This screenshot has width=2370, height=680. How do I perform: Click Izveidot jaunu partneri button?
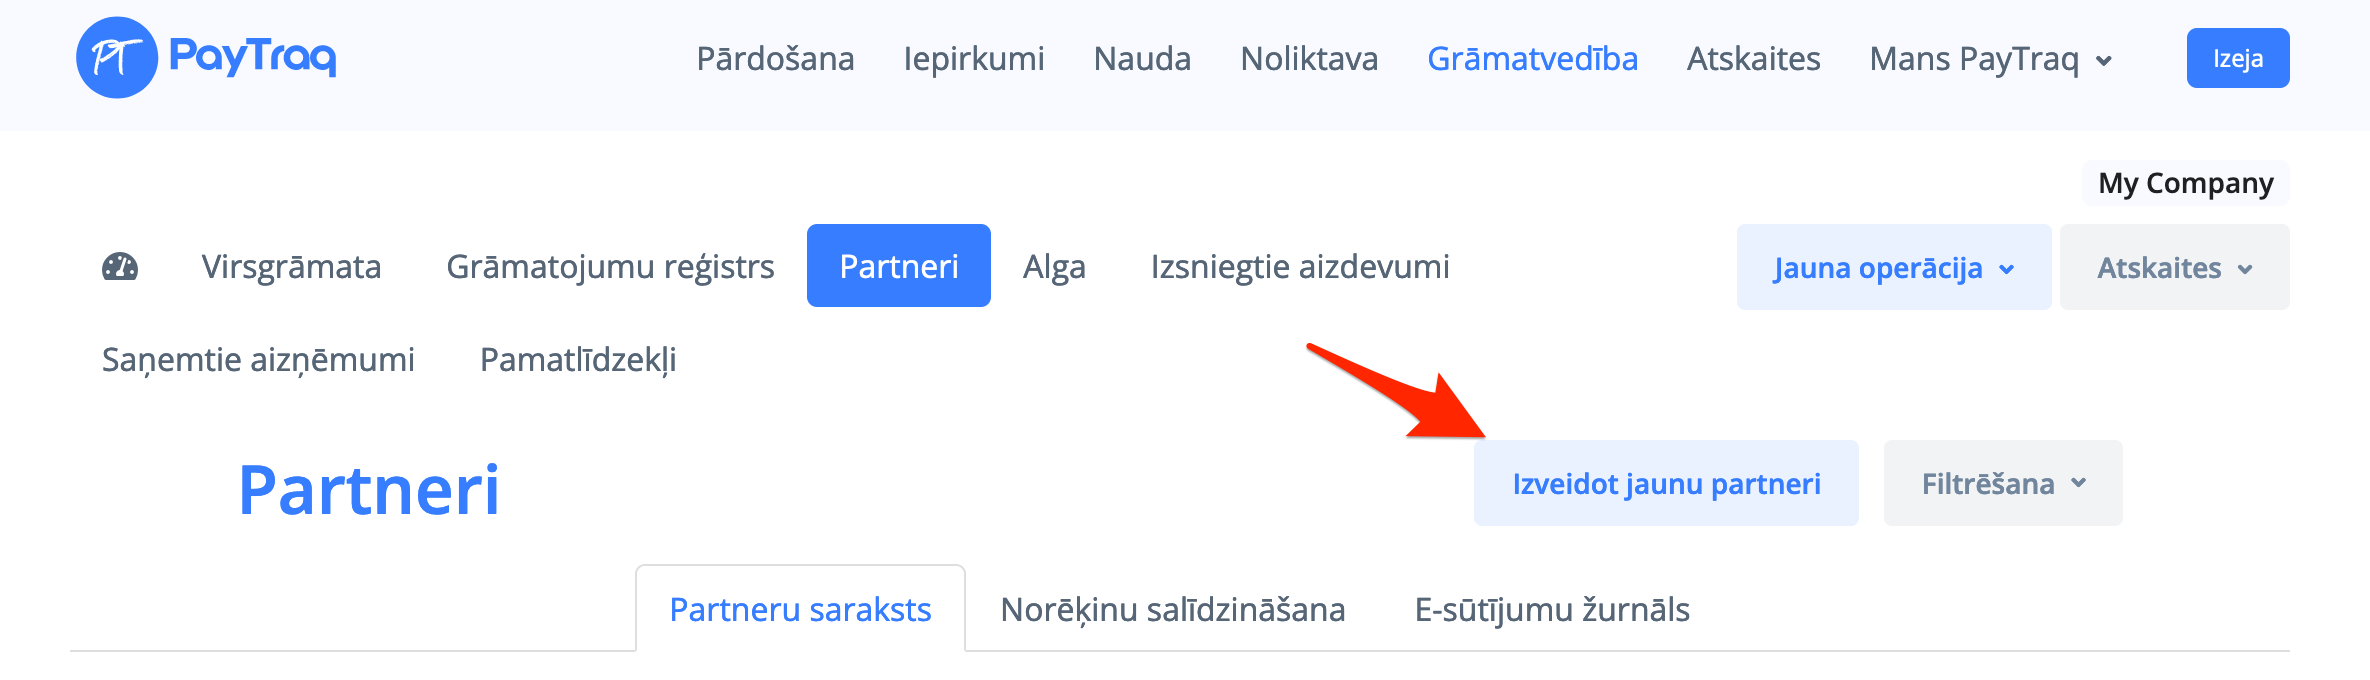pos(1666,484)
